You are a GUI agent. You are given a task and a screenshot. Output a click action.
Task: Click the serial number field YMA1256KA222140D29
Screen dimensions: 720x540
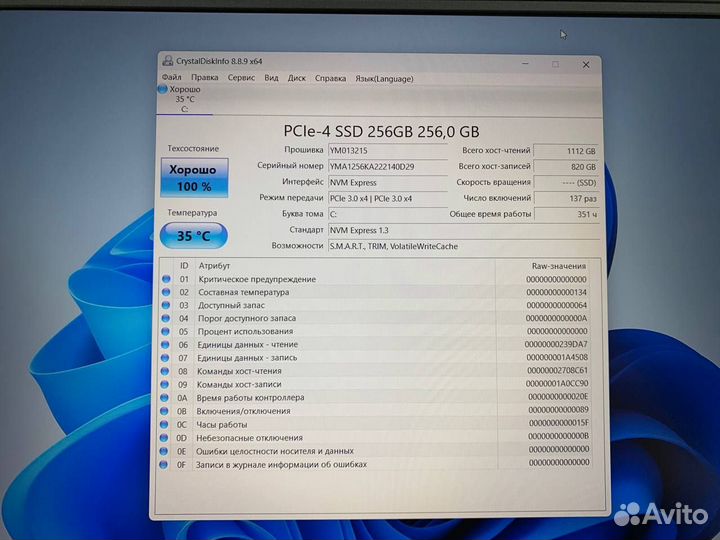point(388,167)
